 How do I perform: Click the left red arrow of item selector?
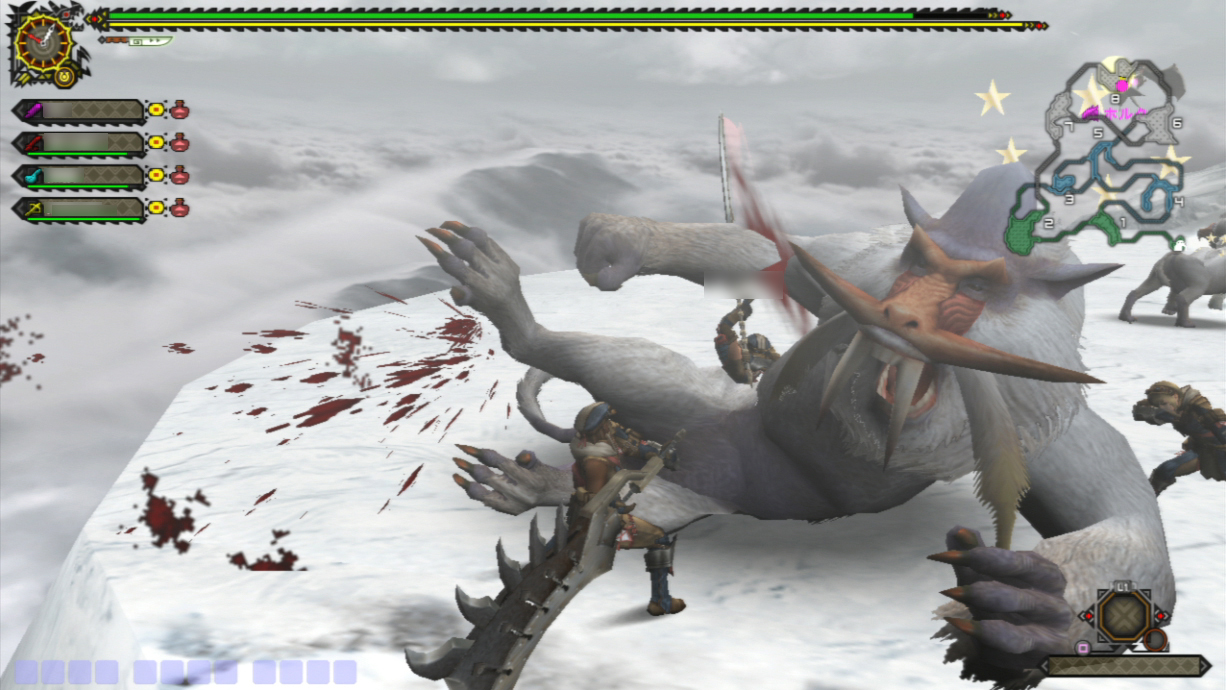click(x=1088, y=616)
